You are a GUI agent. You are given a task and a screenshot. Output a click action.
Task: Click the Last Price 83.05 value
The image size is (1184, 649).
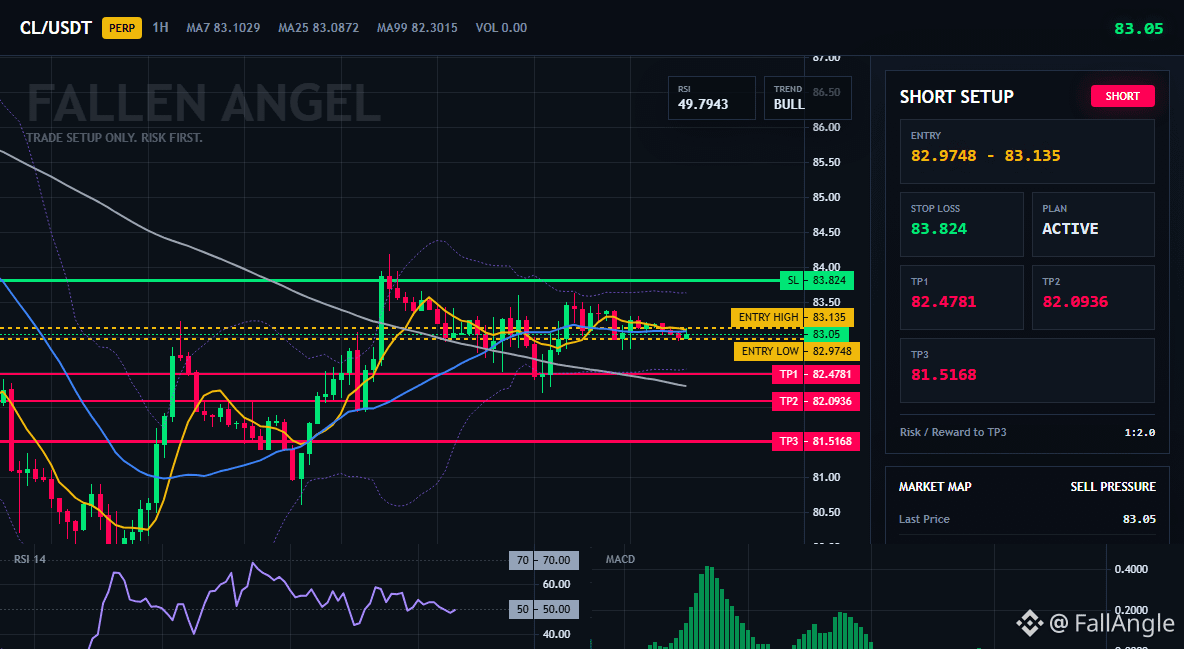click(x=1139, y=519)
